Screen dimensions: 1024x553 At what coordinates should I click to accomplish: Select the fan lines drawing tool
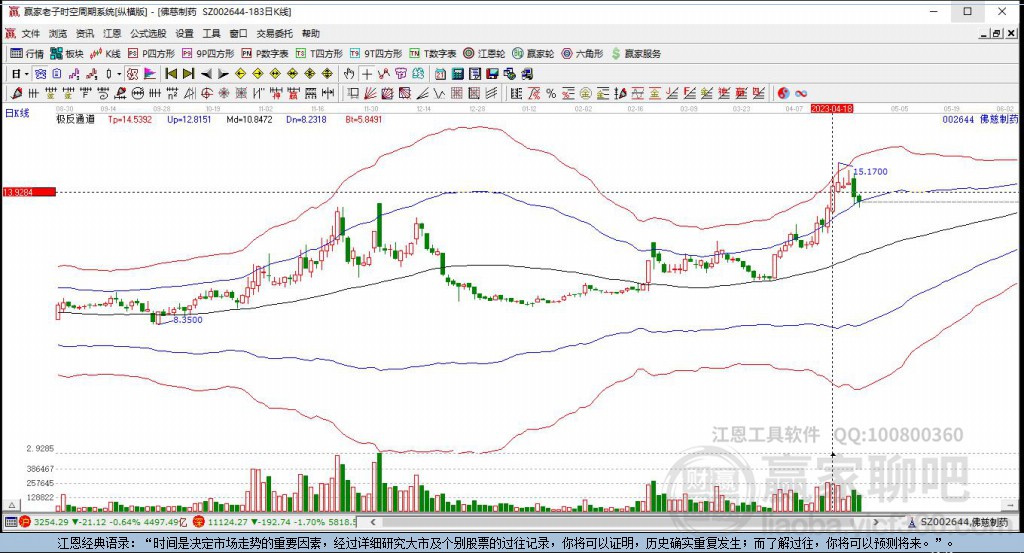[370, 93]
